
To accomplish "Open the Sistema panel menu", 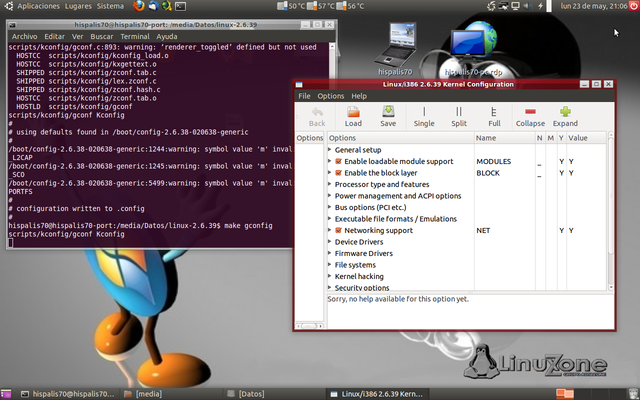I will click(110, 6).
